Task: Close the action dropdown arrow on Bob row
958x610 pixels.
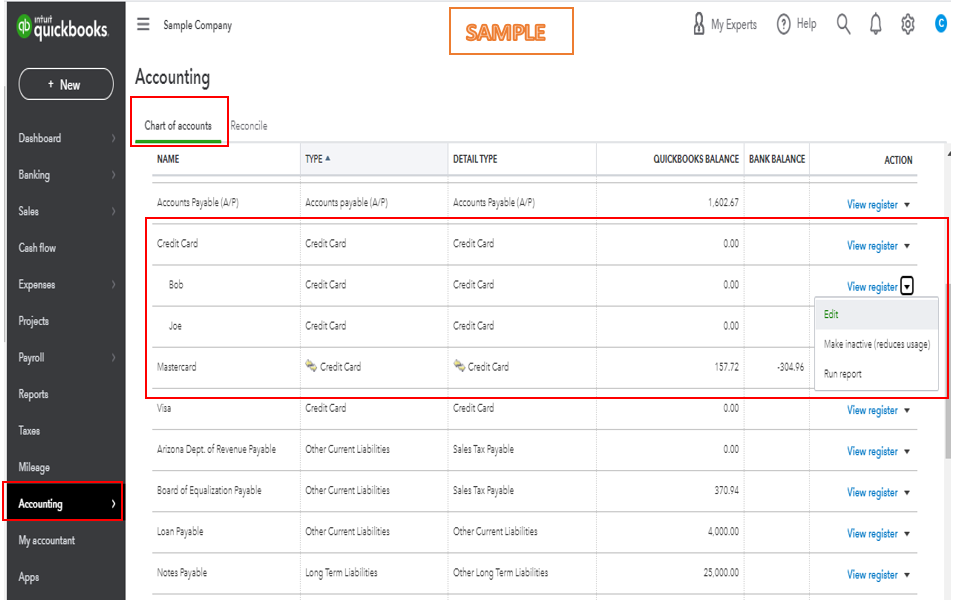Action: pos(907,286)
